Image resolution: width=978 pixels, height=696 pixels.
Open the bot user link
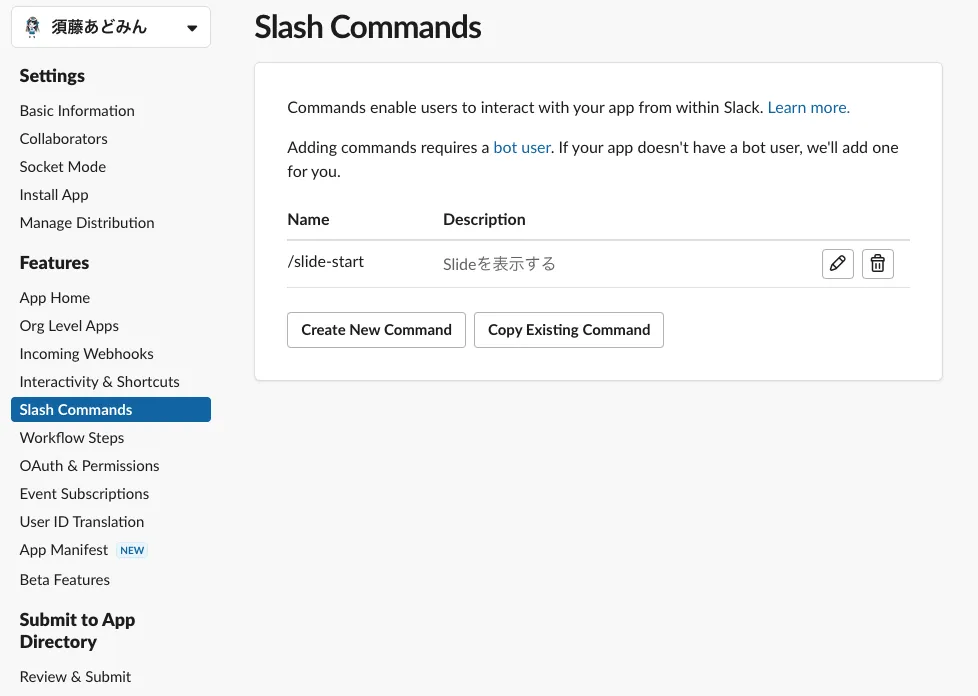[x=522, y=148]
